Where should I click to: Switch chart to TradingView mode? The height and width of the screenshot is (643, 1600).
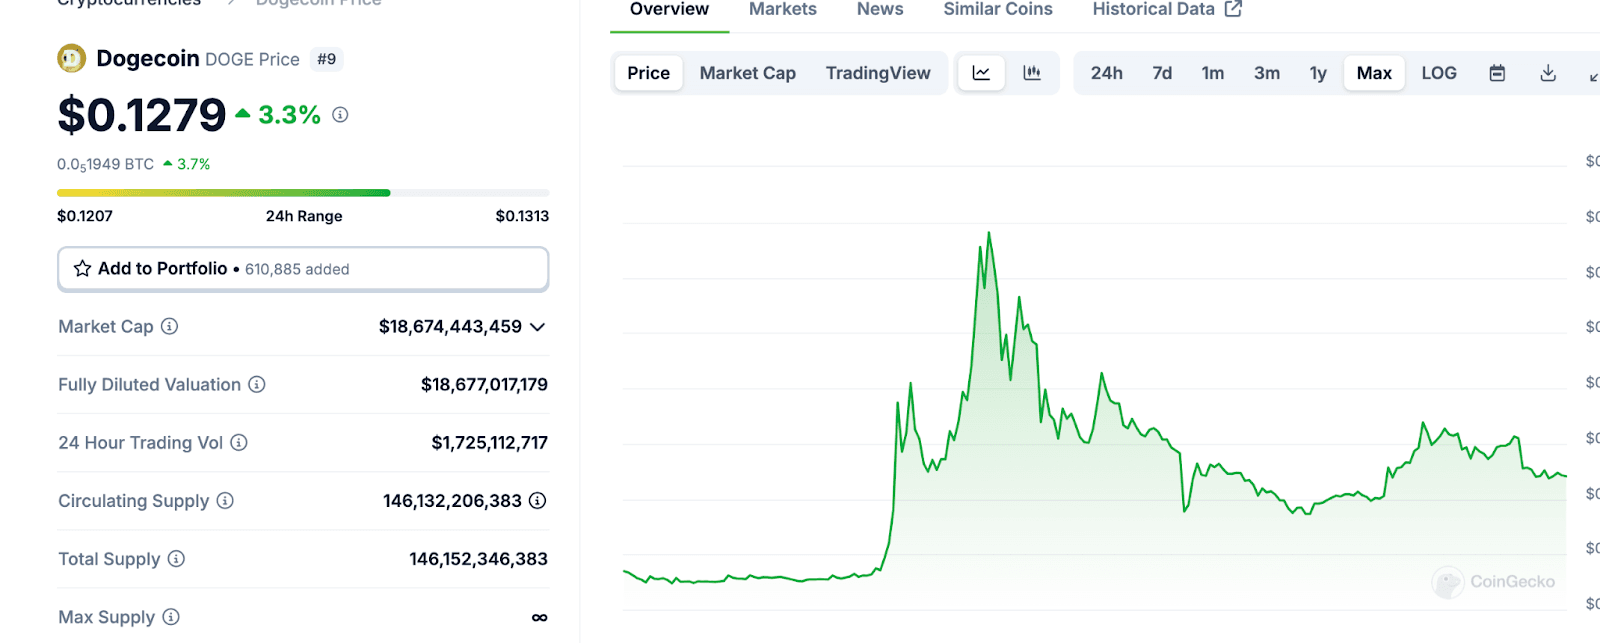coord(878,73)
